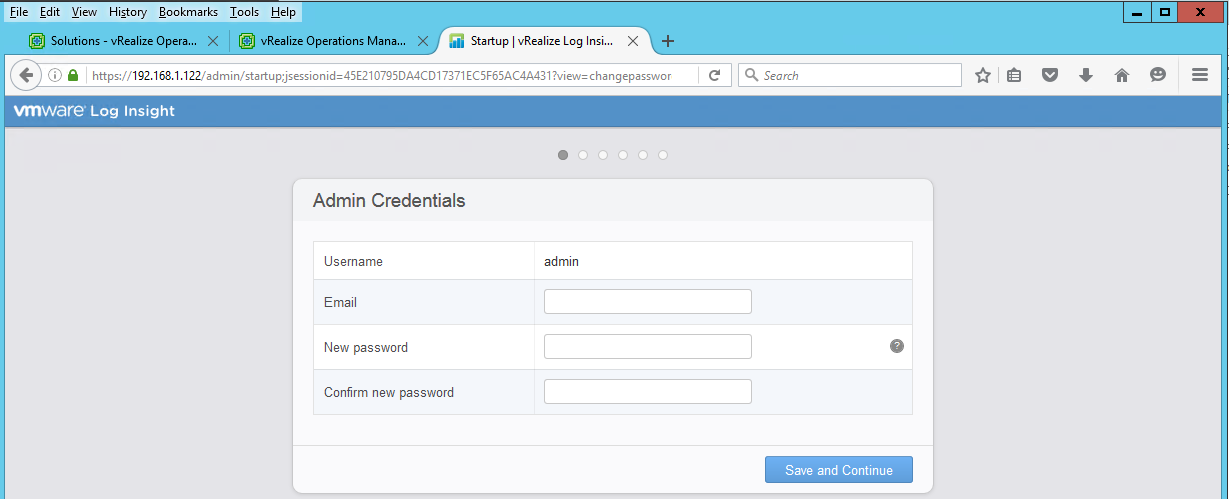
Task: Close the vRealize Operations Manager tab
Action: (422, 42)
